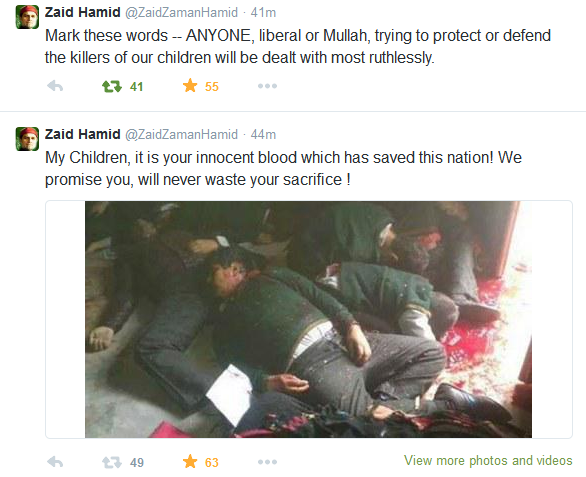Open the Zaid Hamid name on 44m tweet
Image resolution: width=586 pixels, height=477 pixels.
click(83, 134)
